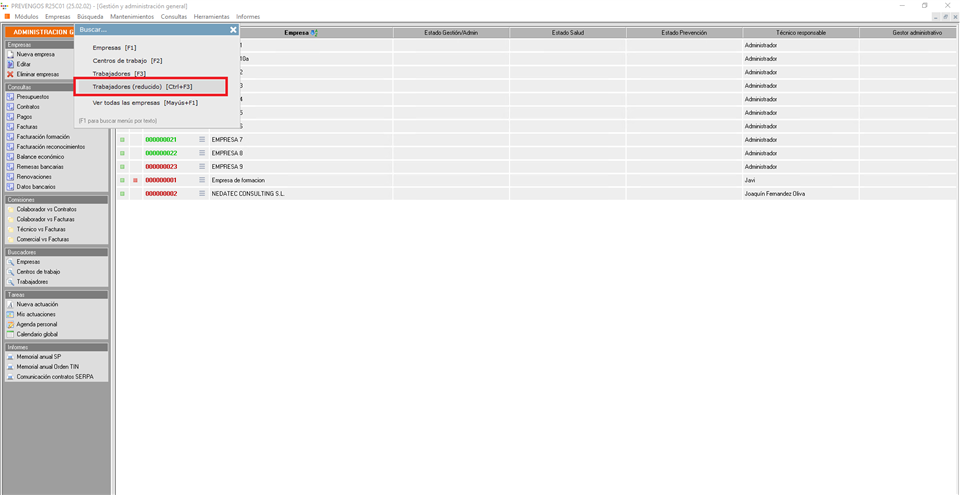960x495 pixels.
Task: Select Centros de trabajo [F2] in Buscar popup
Action: (x=127, y=61)
